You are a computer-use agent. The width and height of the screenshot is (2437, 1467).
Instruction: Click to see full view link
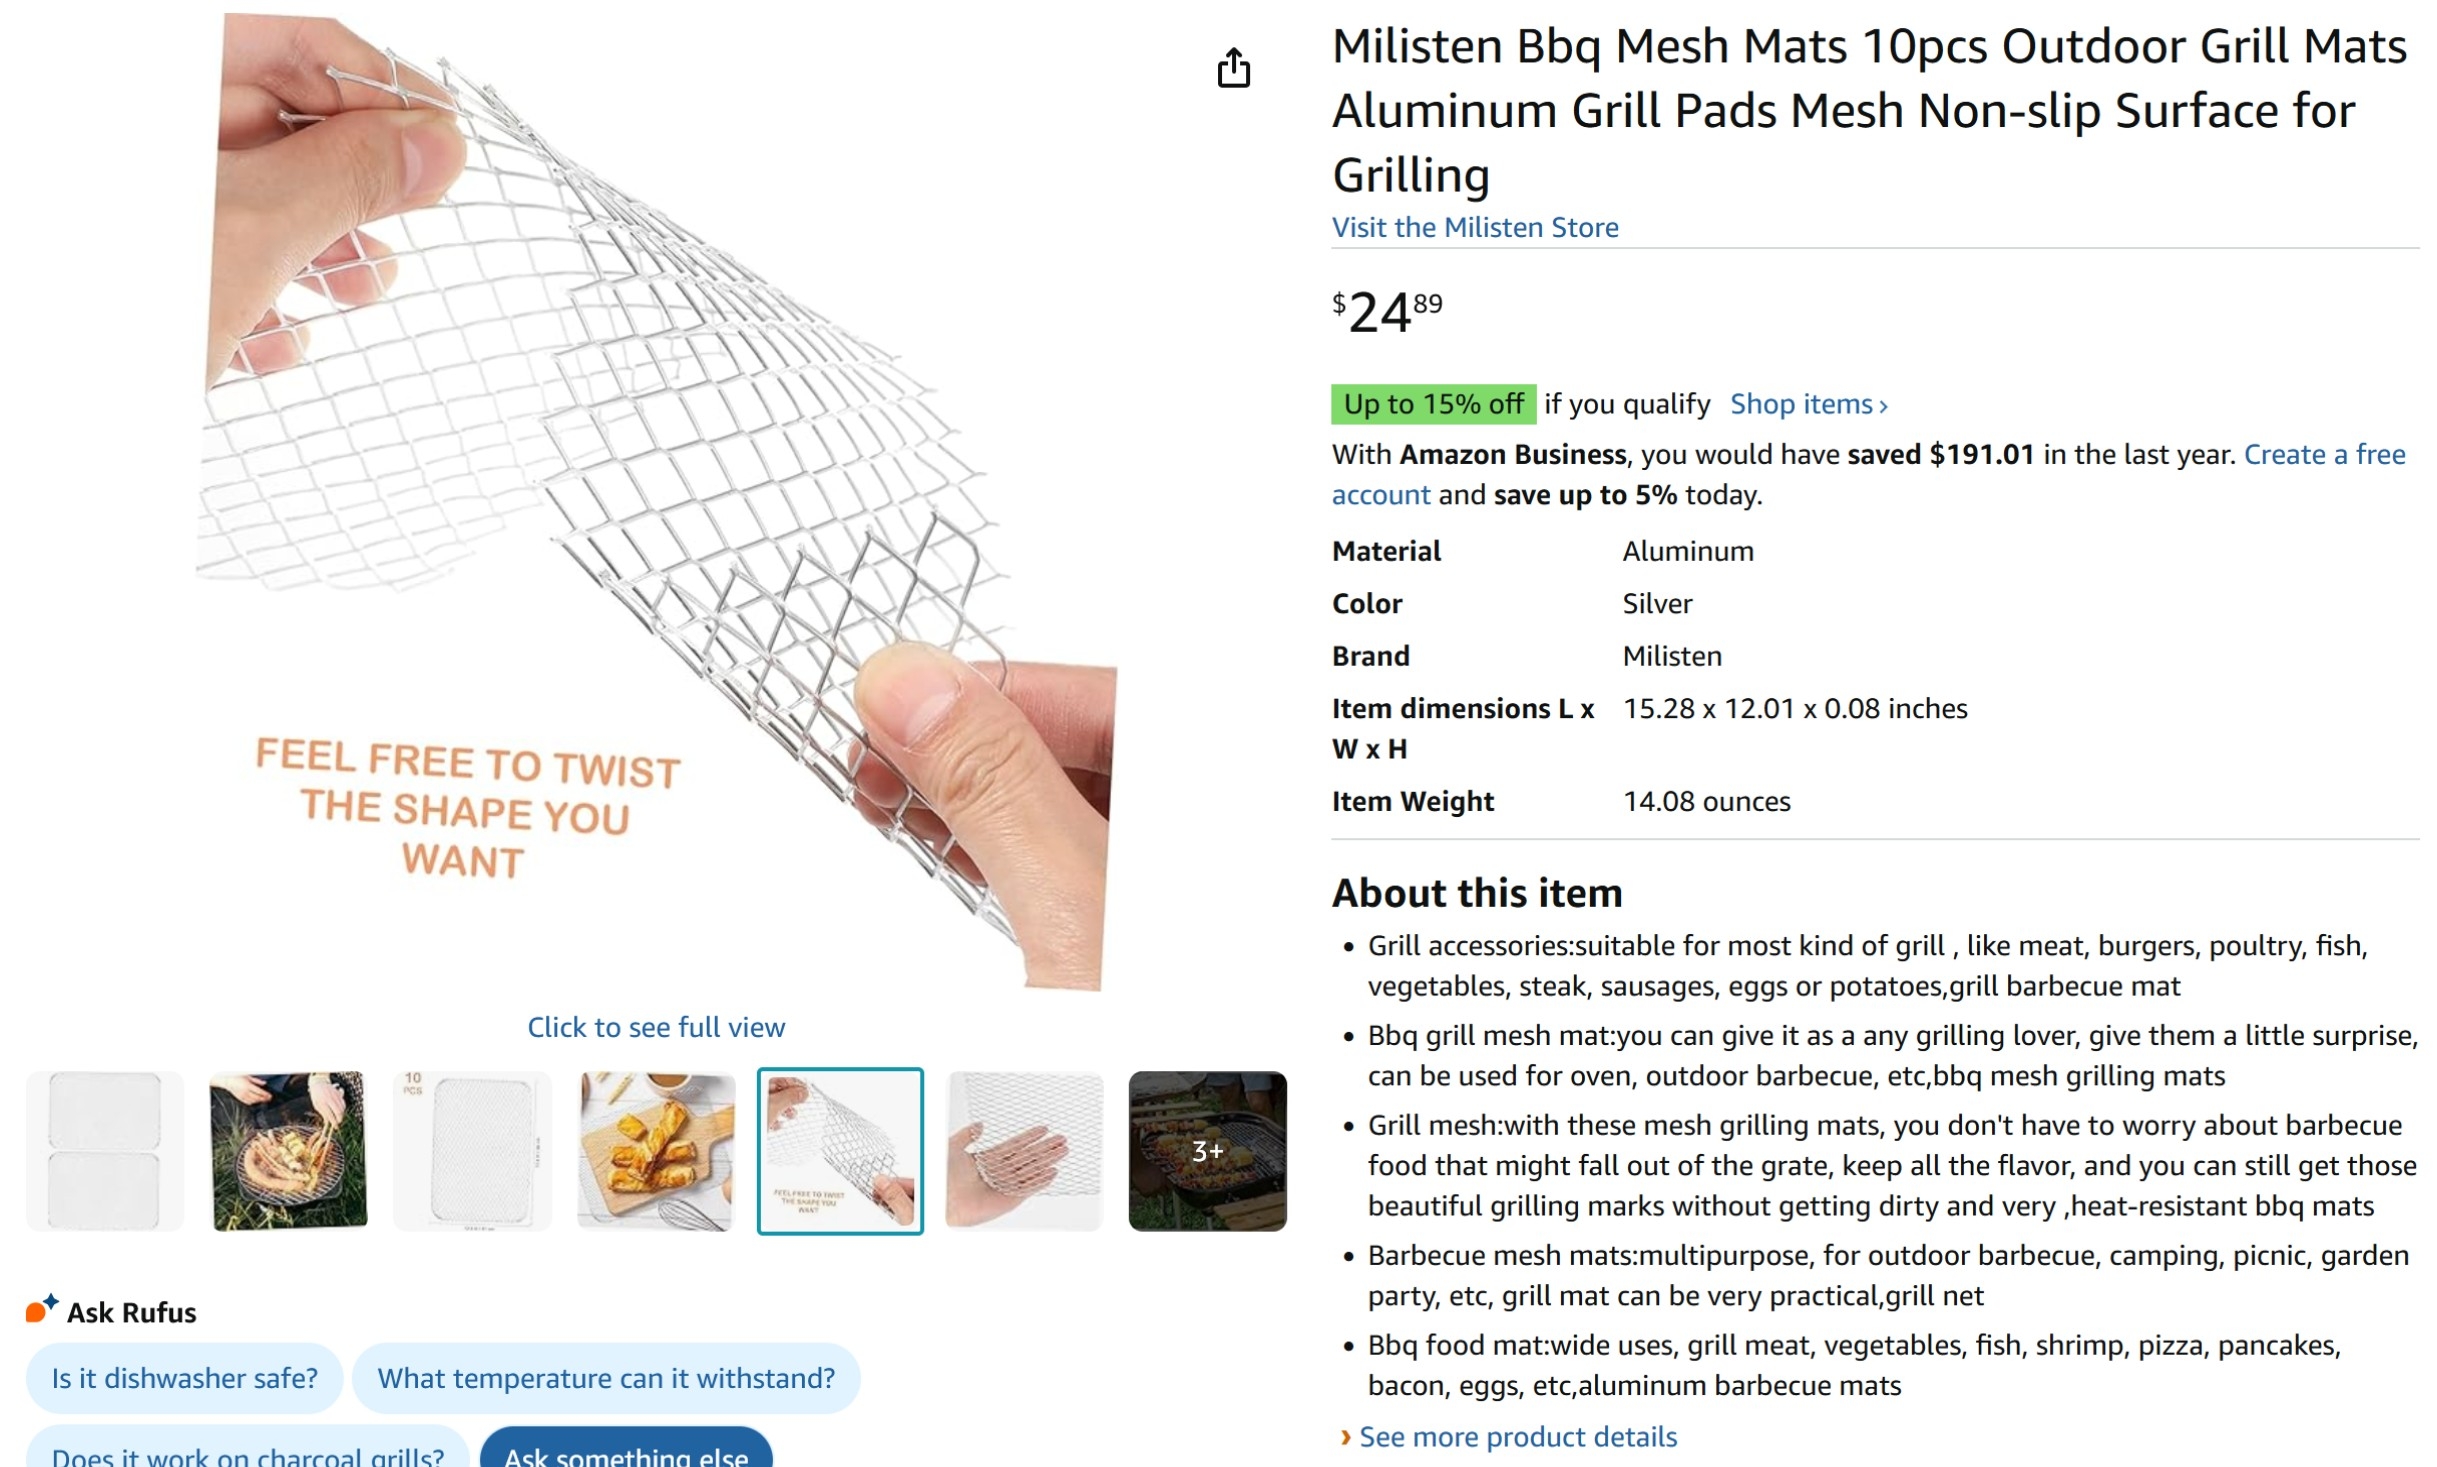[656, 1027]
